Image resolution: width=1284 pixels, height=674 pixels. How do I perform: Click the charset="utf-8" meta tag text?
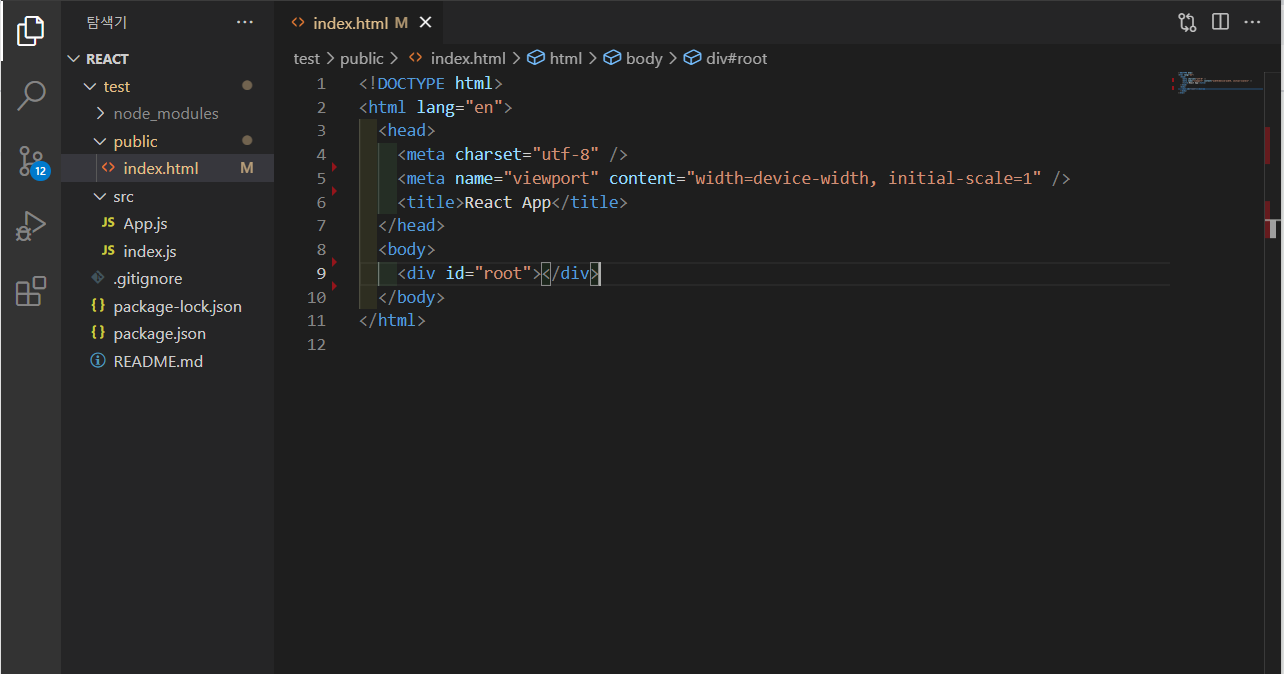coord(527,155)
